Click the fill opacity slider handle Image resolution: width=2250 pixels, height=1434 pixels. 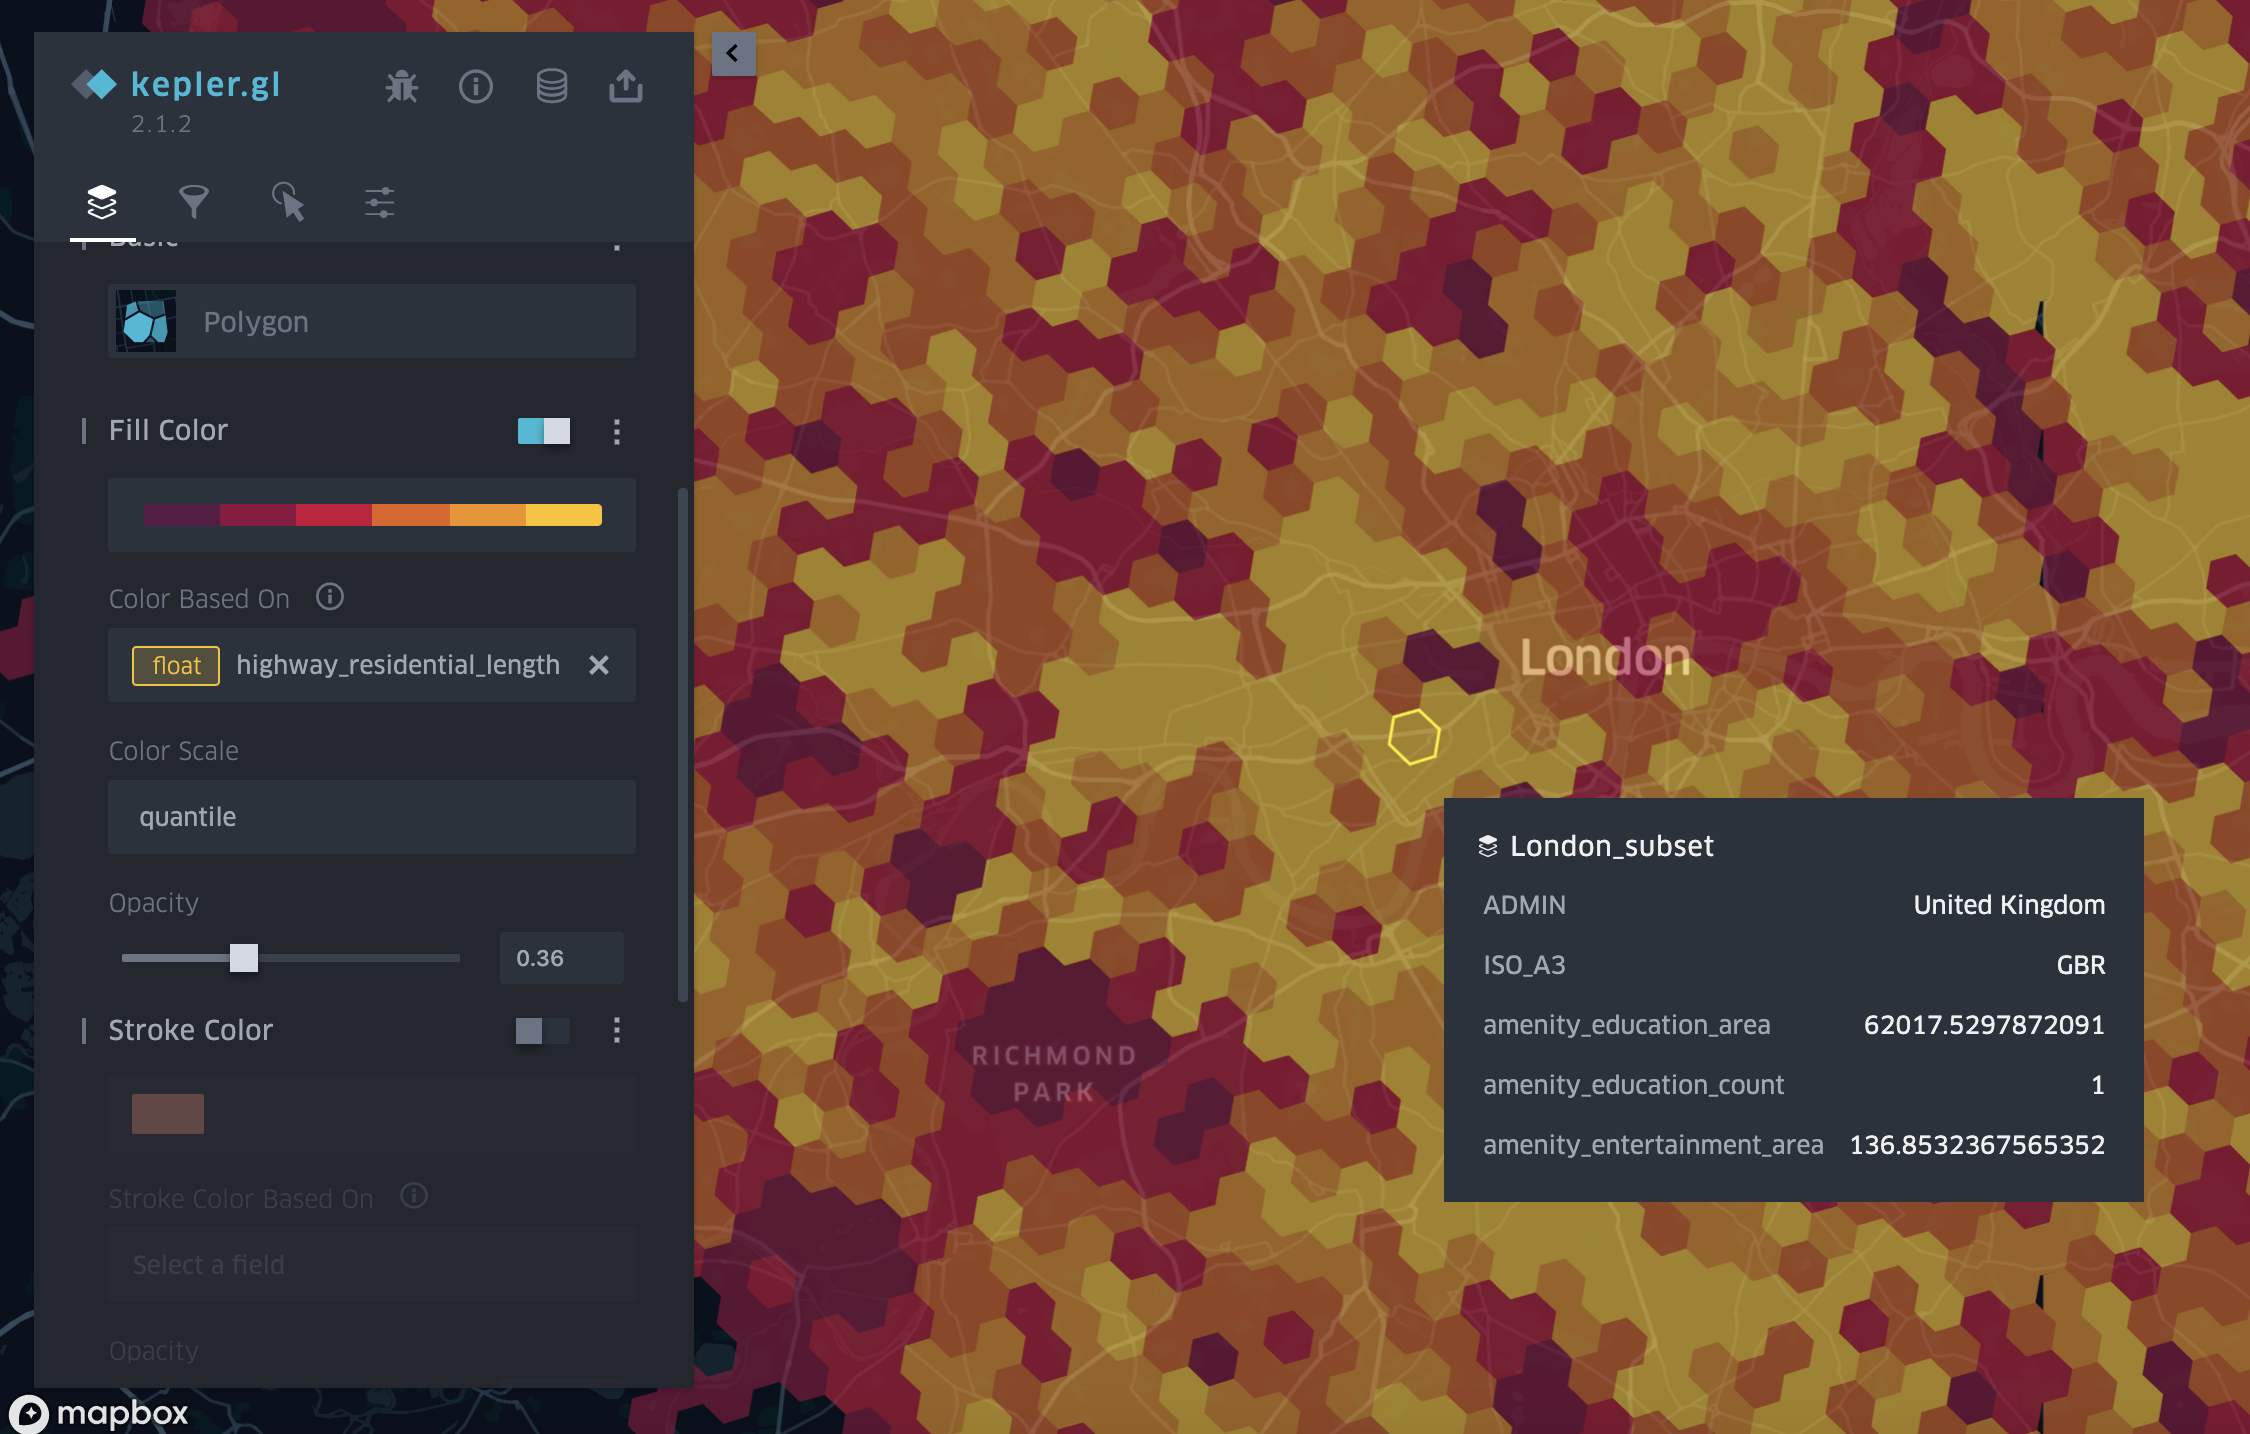tap(244, 958)
